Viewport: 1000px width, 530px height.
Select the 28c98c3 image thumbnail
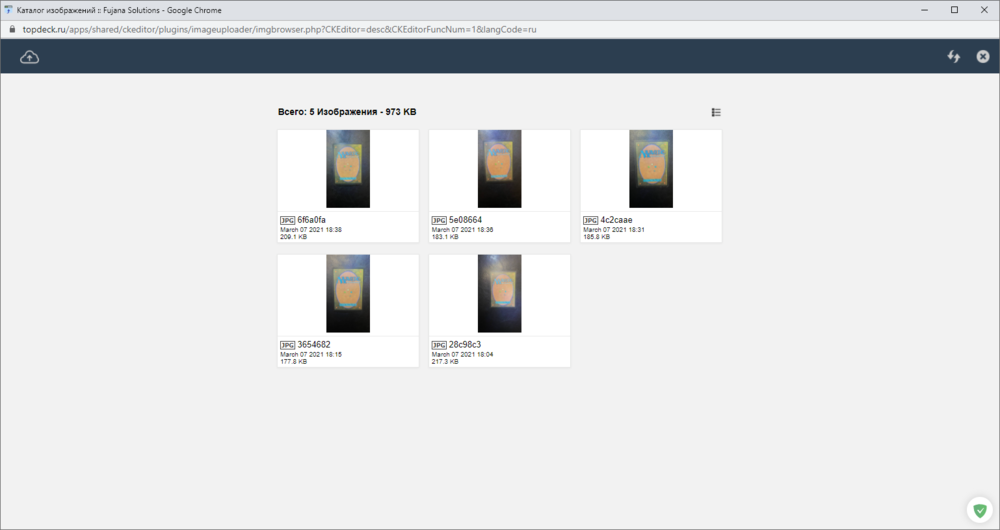tap(499, 294)
